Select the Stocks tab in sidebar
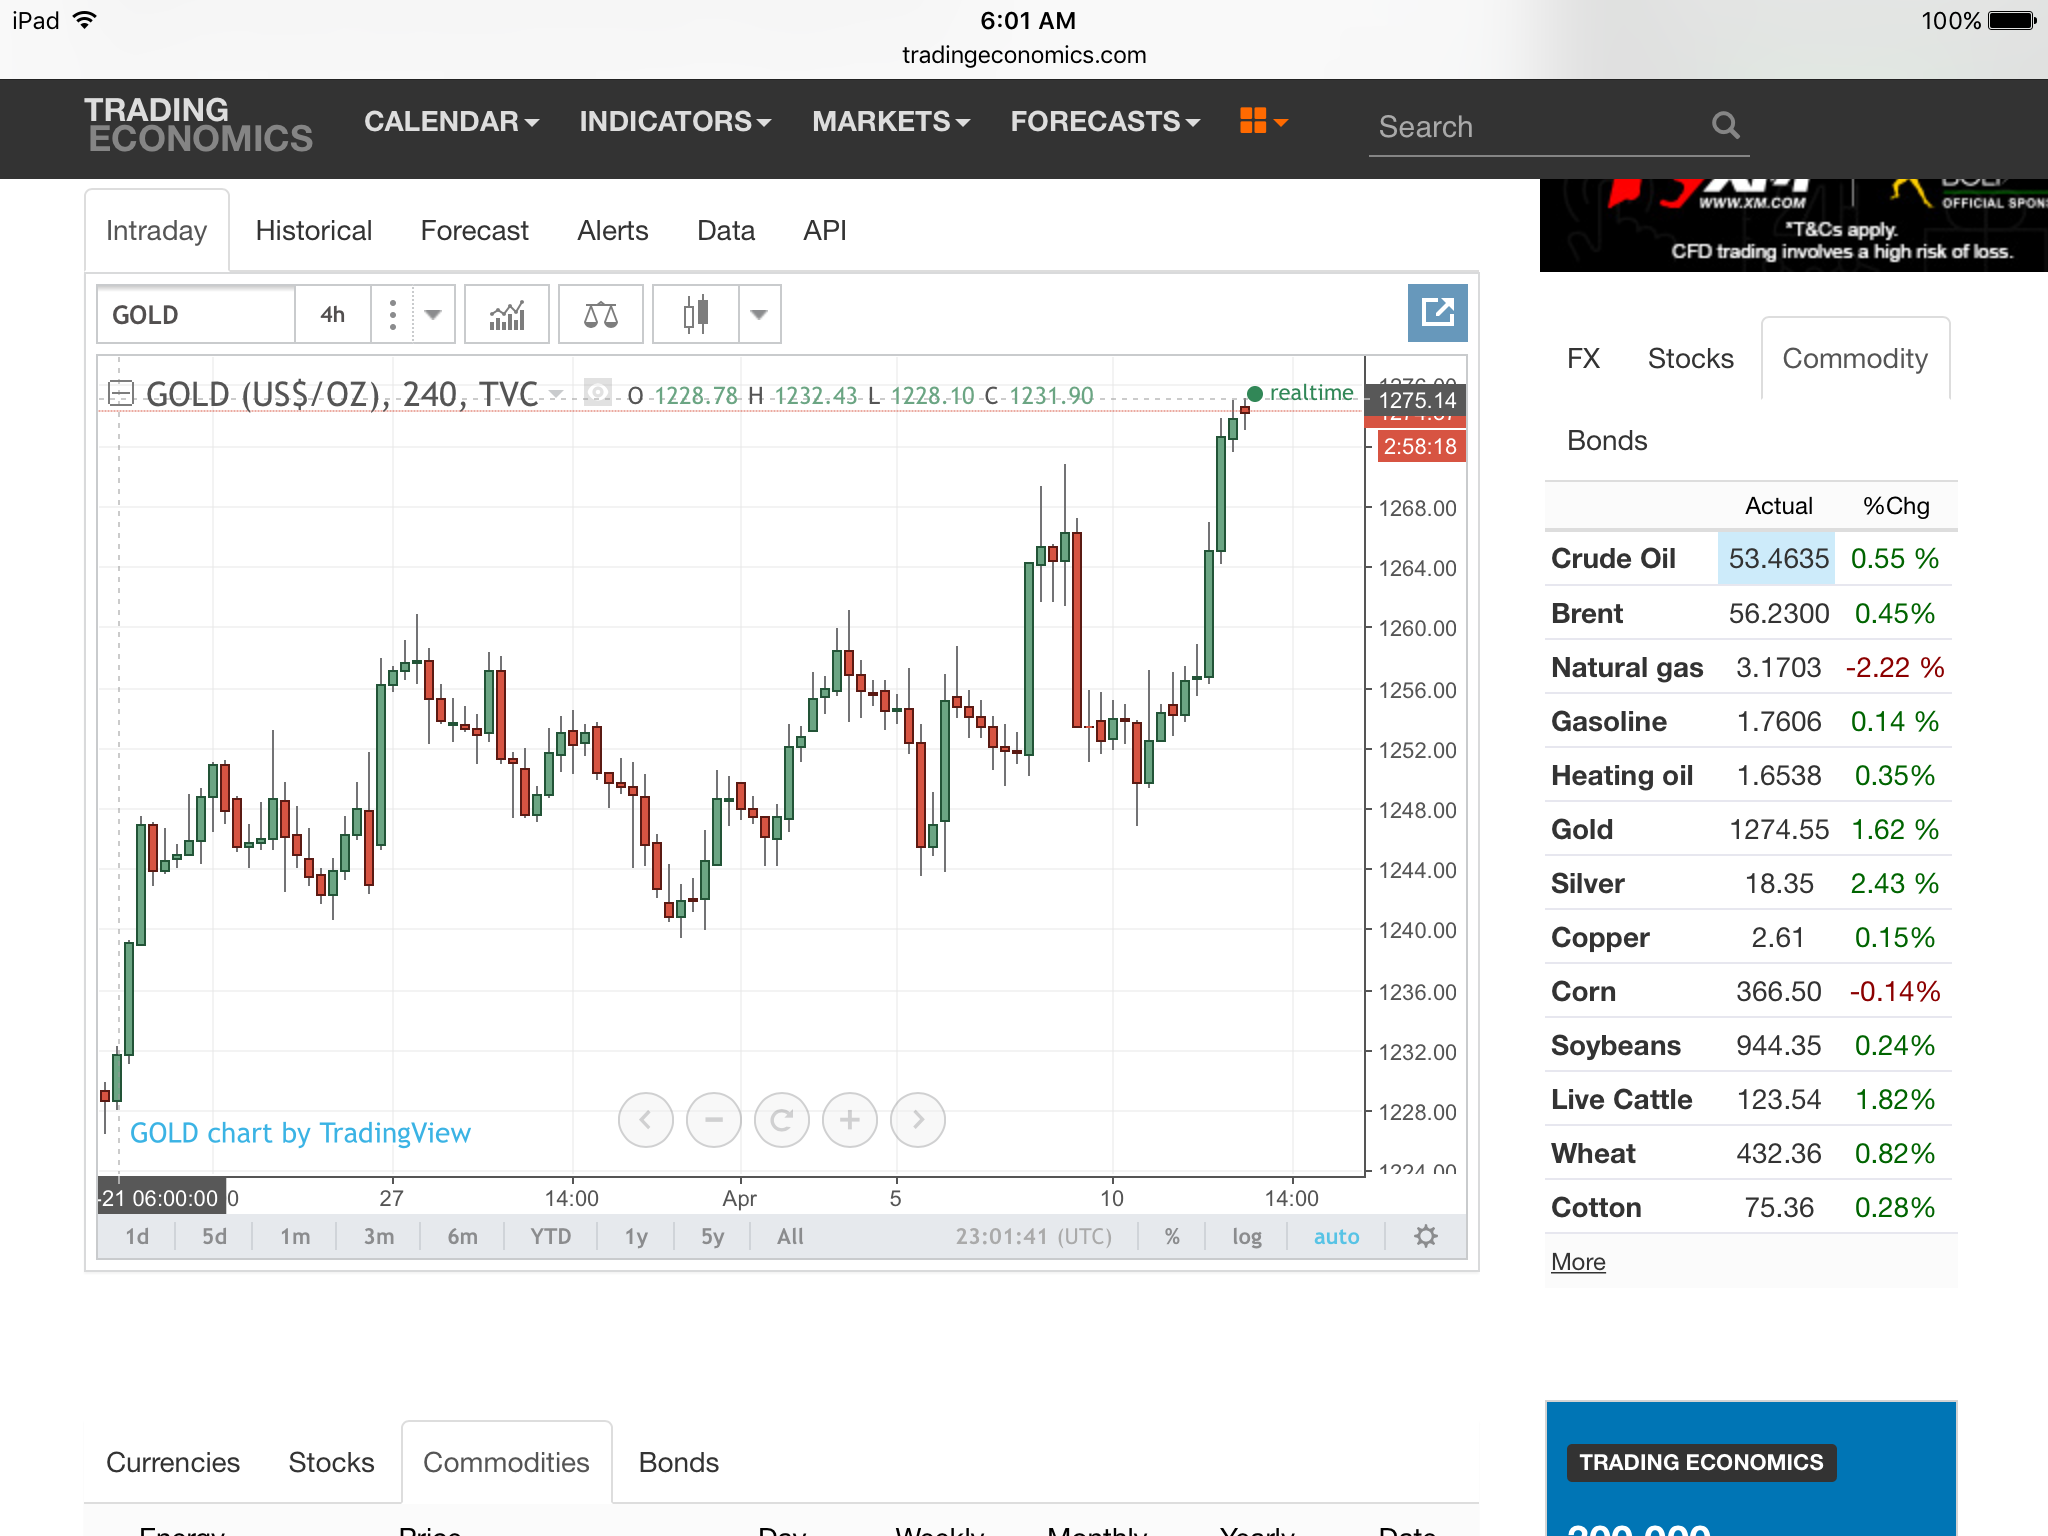Screen dimensions: 2048x1536 [x=1690, y=359]
